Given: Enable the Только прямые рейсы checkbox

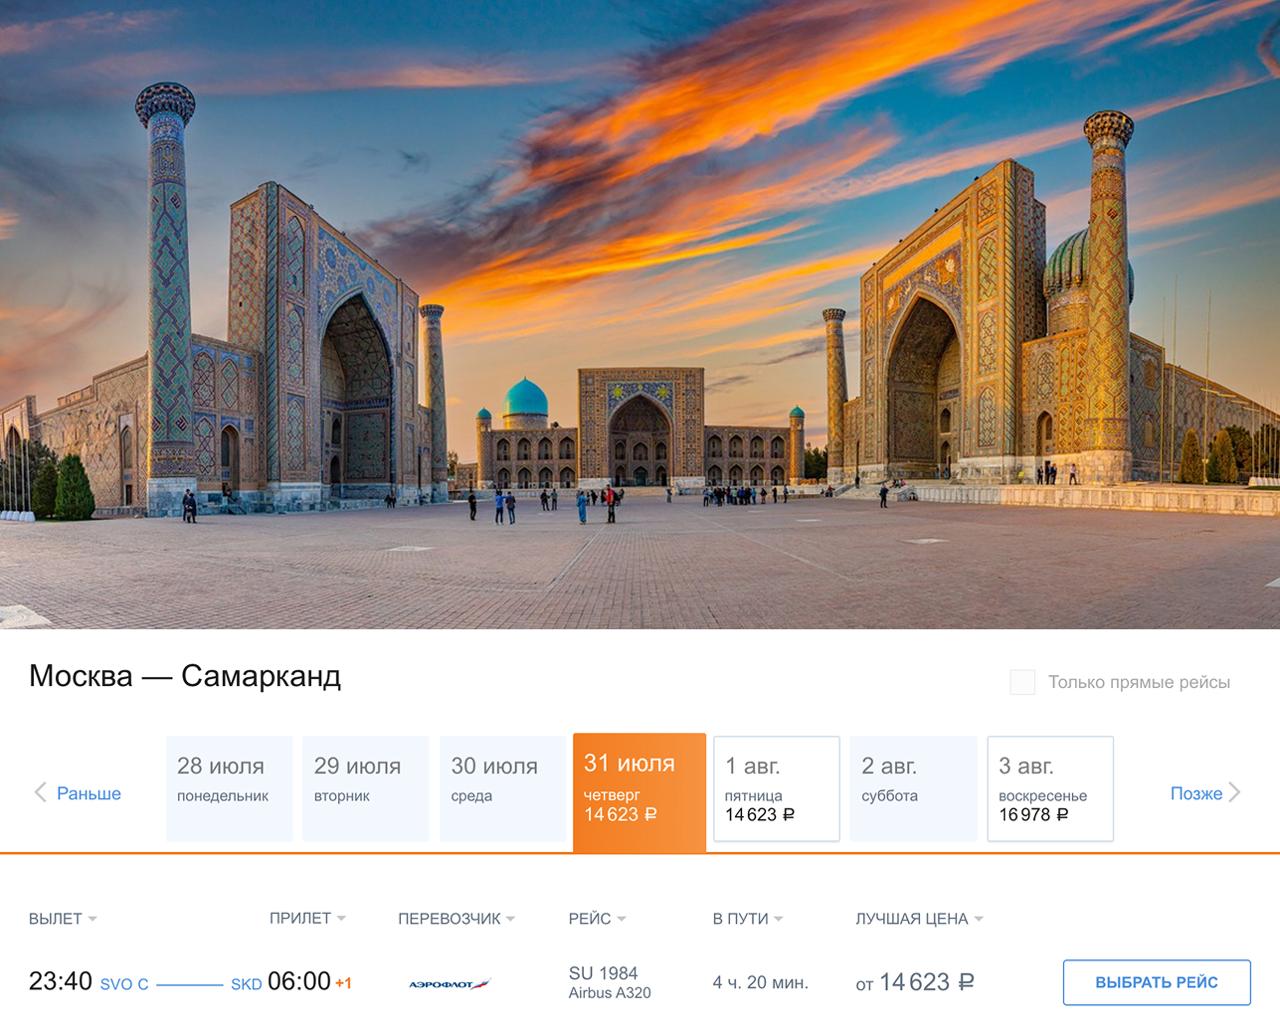Looking at the screenshot, I should (1022, 682).
